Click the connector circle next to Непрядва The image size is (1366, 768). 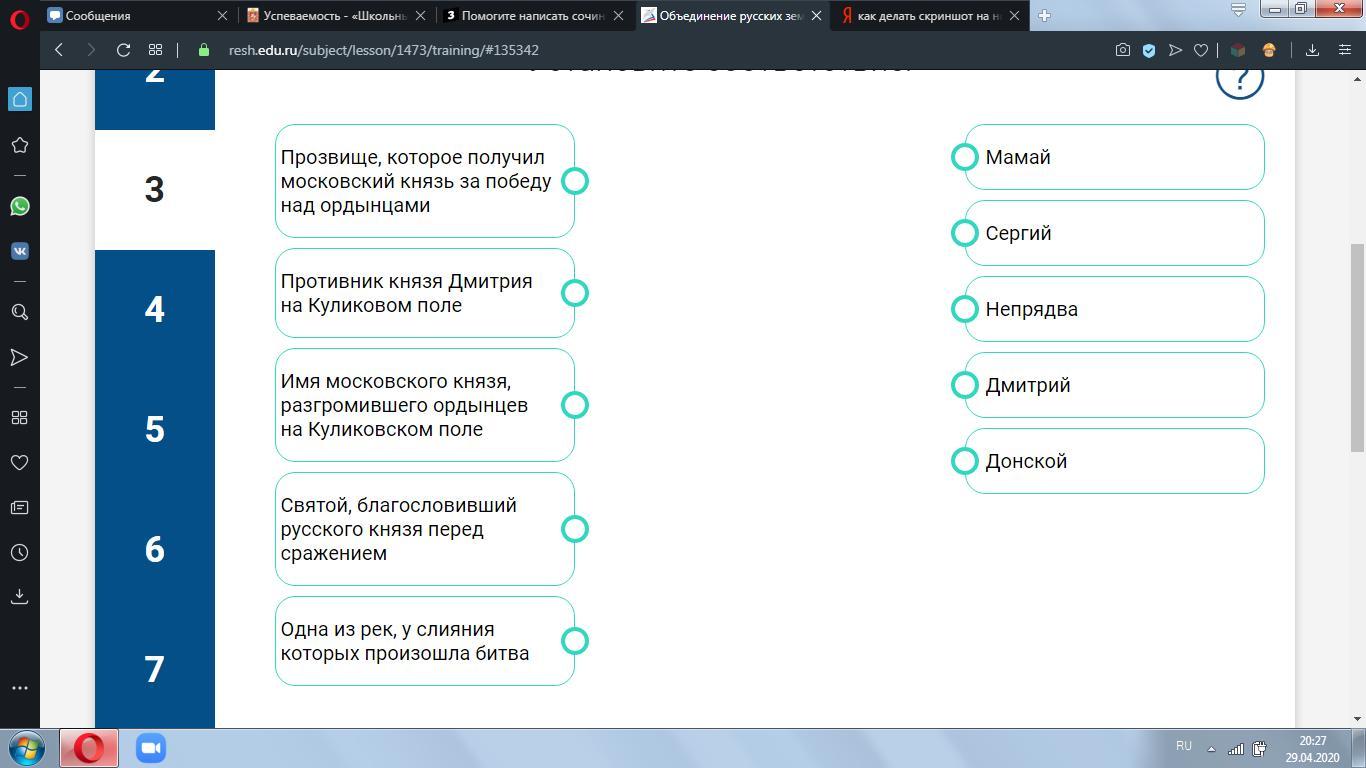[964, 309]
